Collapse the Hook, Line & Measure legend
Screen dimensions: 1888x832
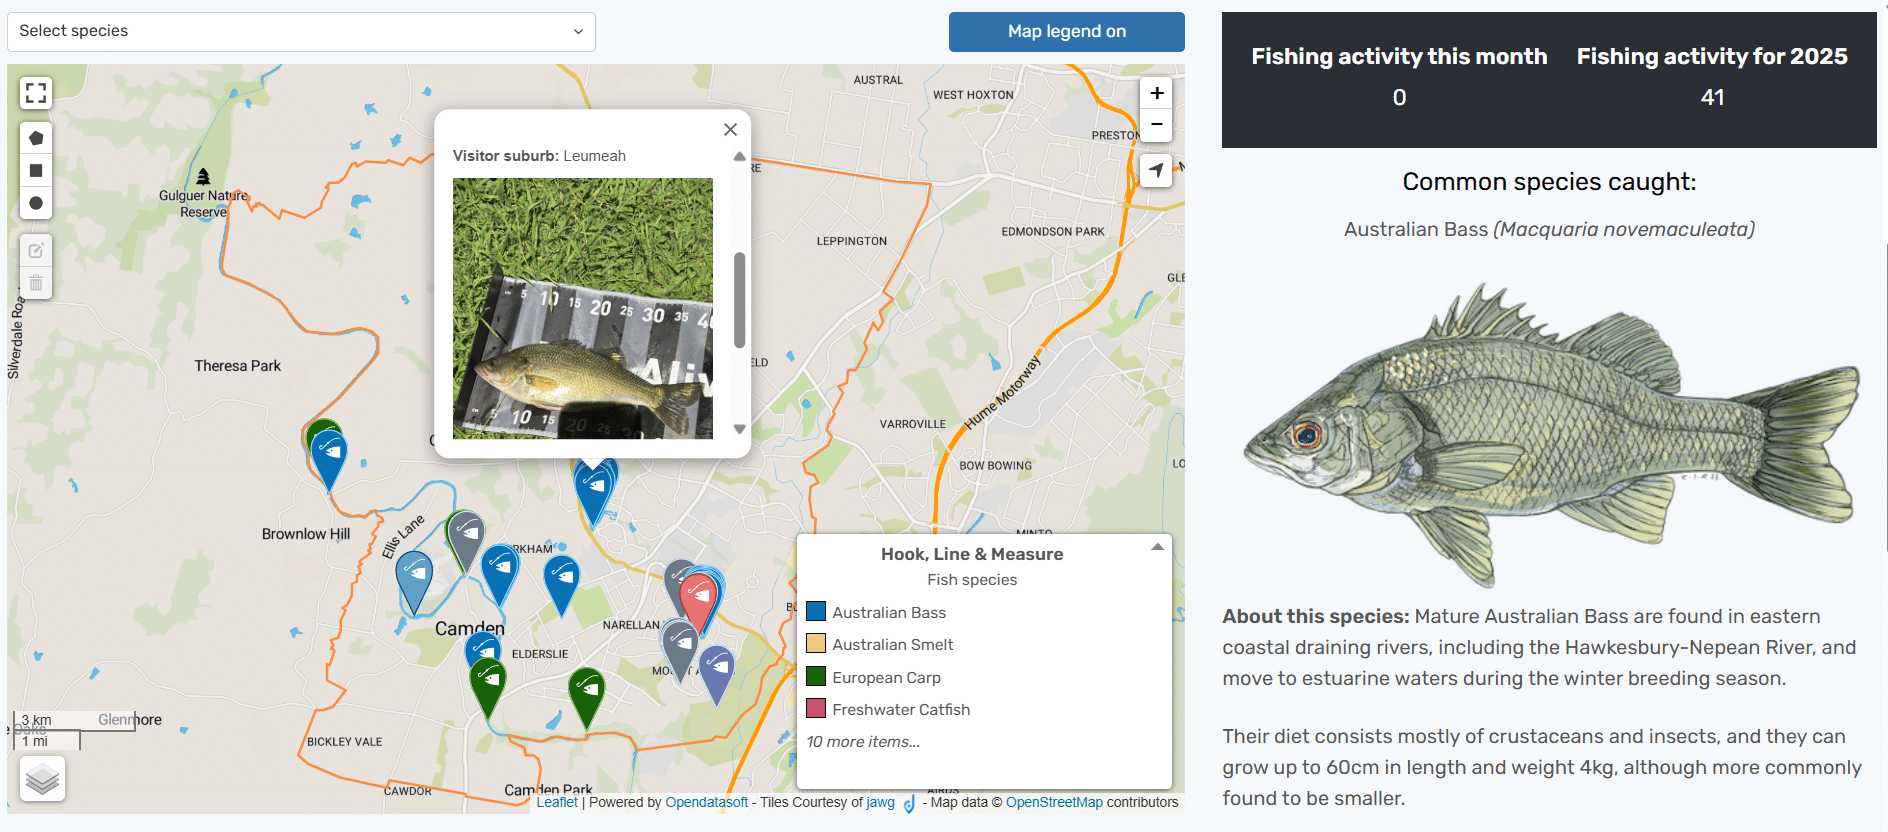tap(1157, 547)
